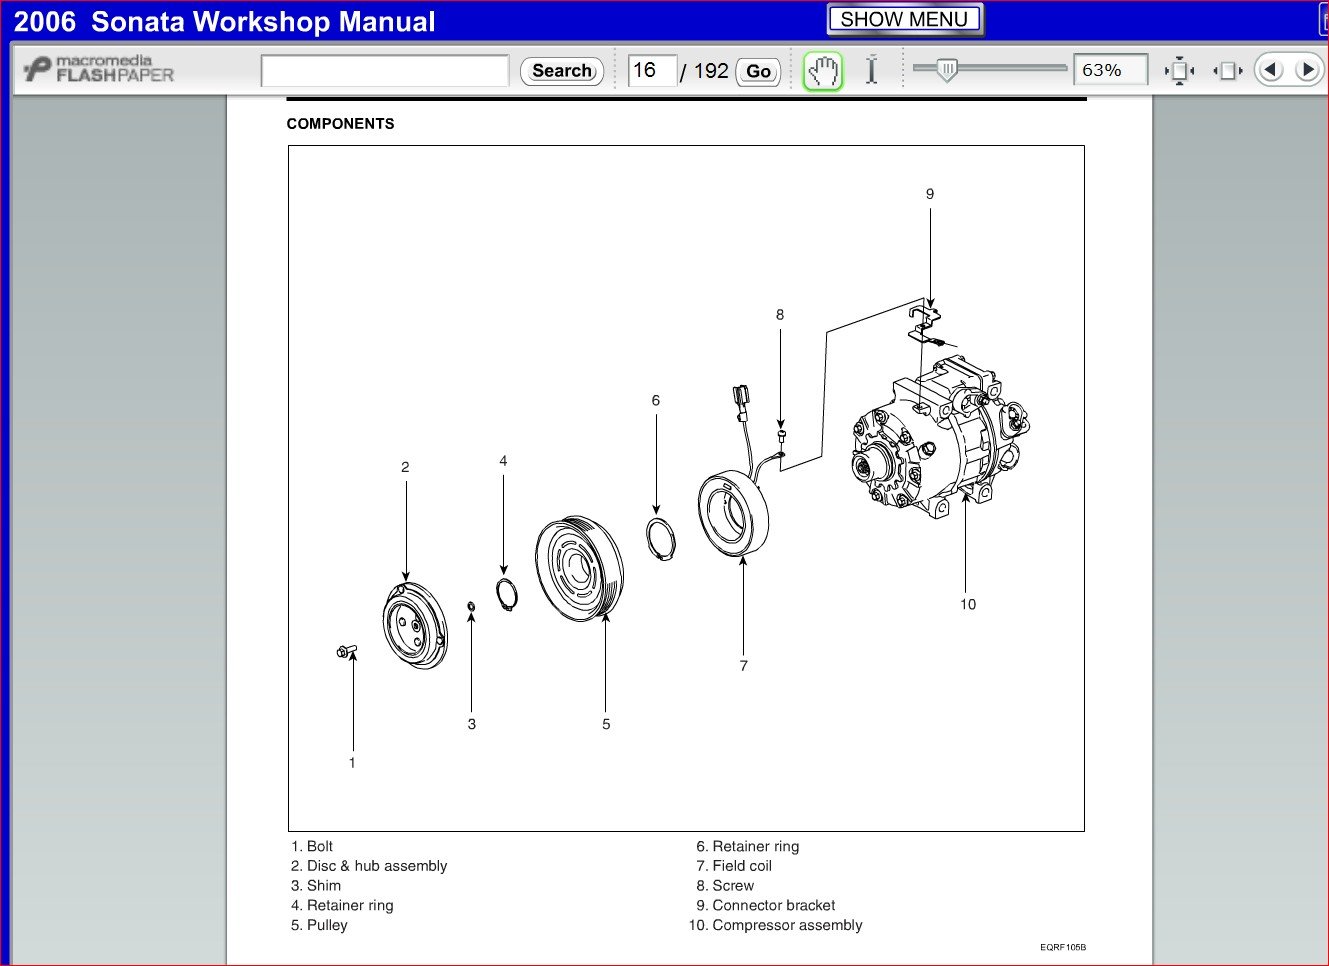This screenshot has height=966, width=1329.
Task: Click callout number 9 in the diagram
Action: pos(930,194)
